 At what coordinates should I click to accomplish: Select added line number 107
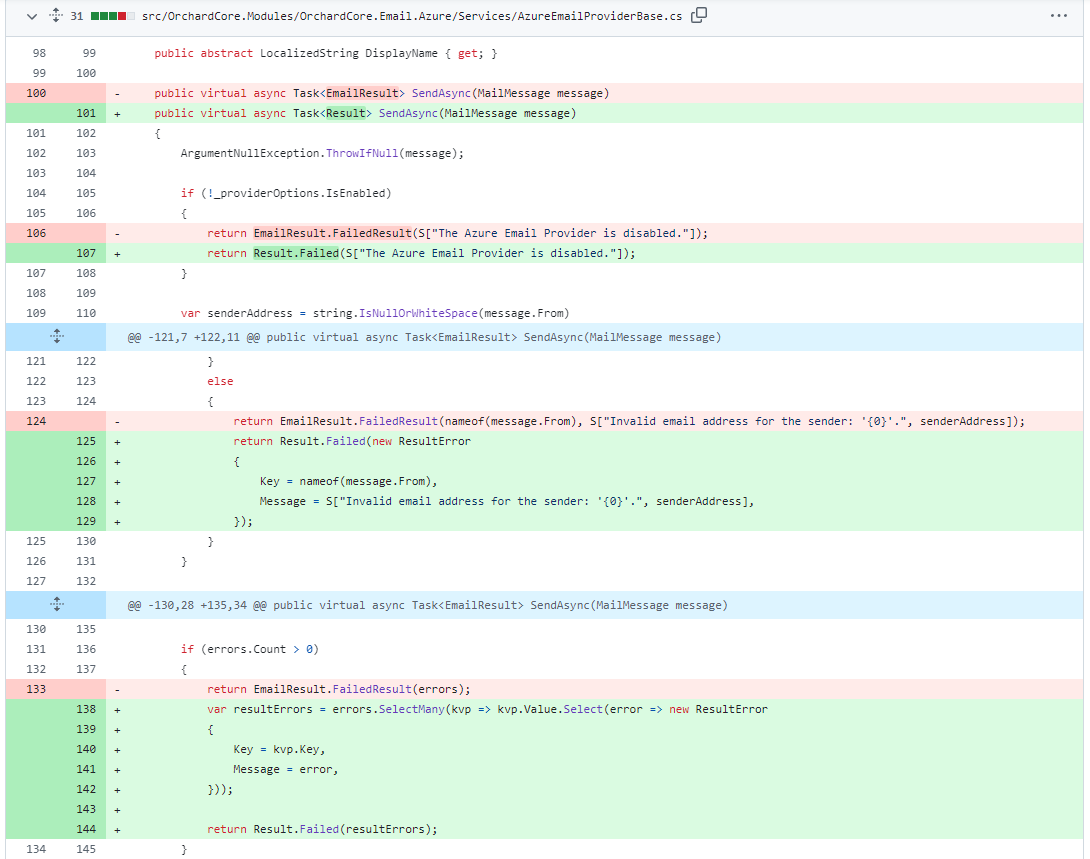click(86, 254)
